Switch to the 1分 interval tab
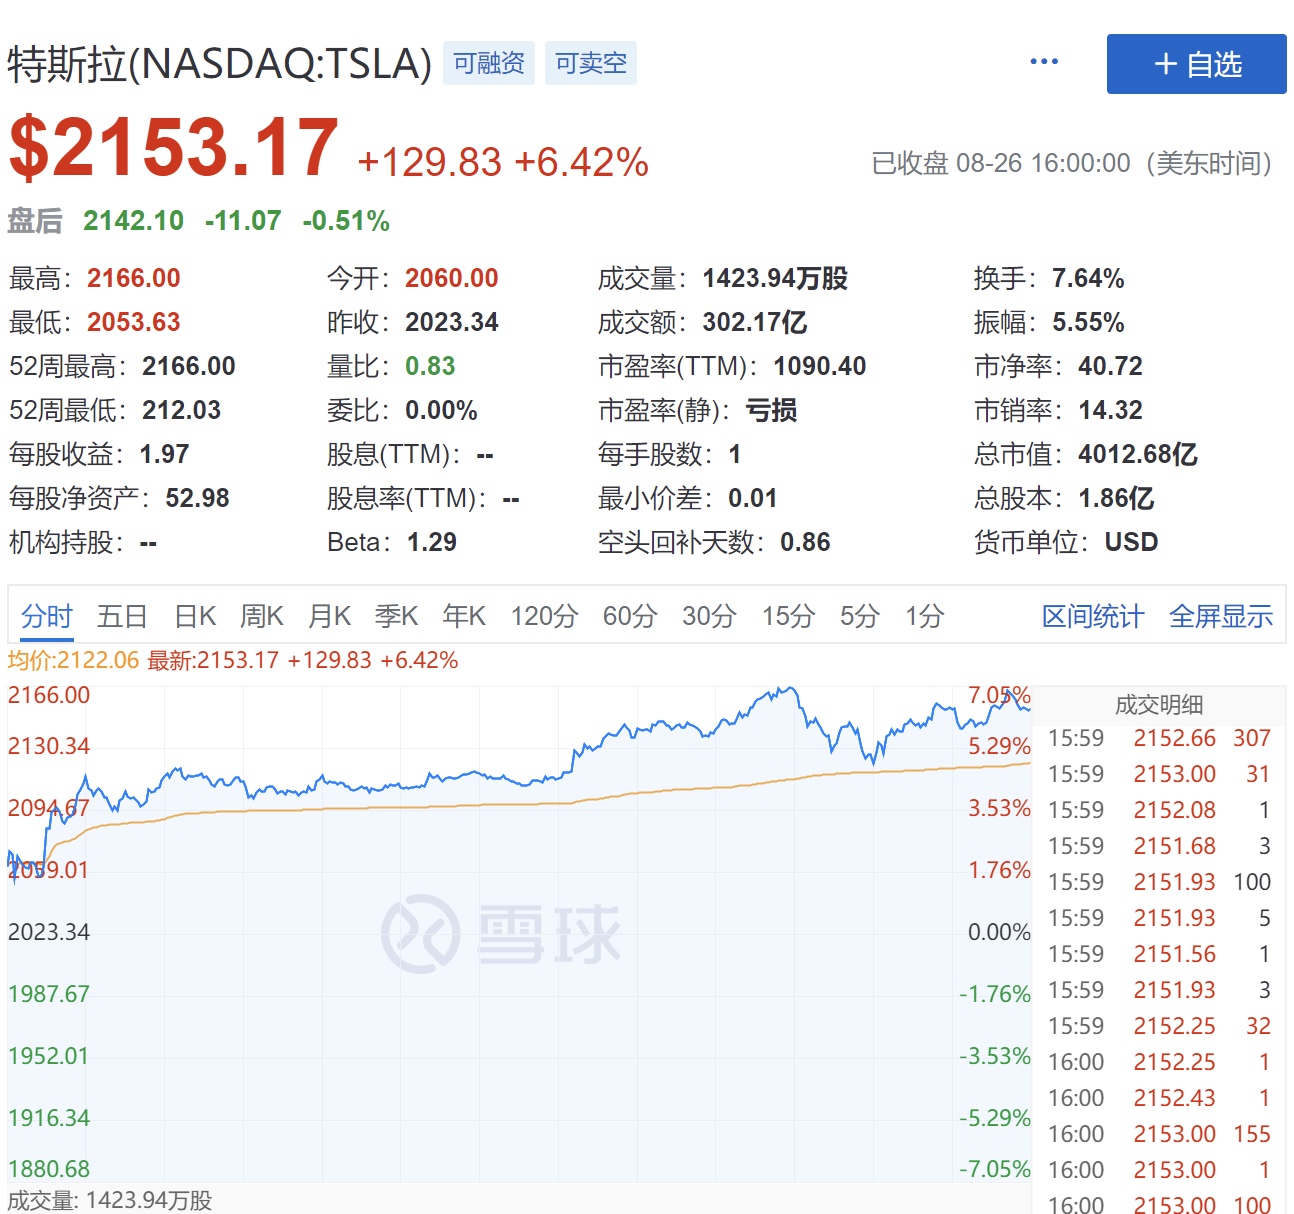The image size is (1294, 1214). [924, 616]
